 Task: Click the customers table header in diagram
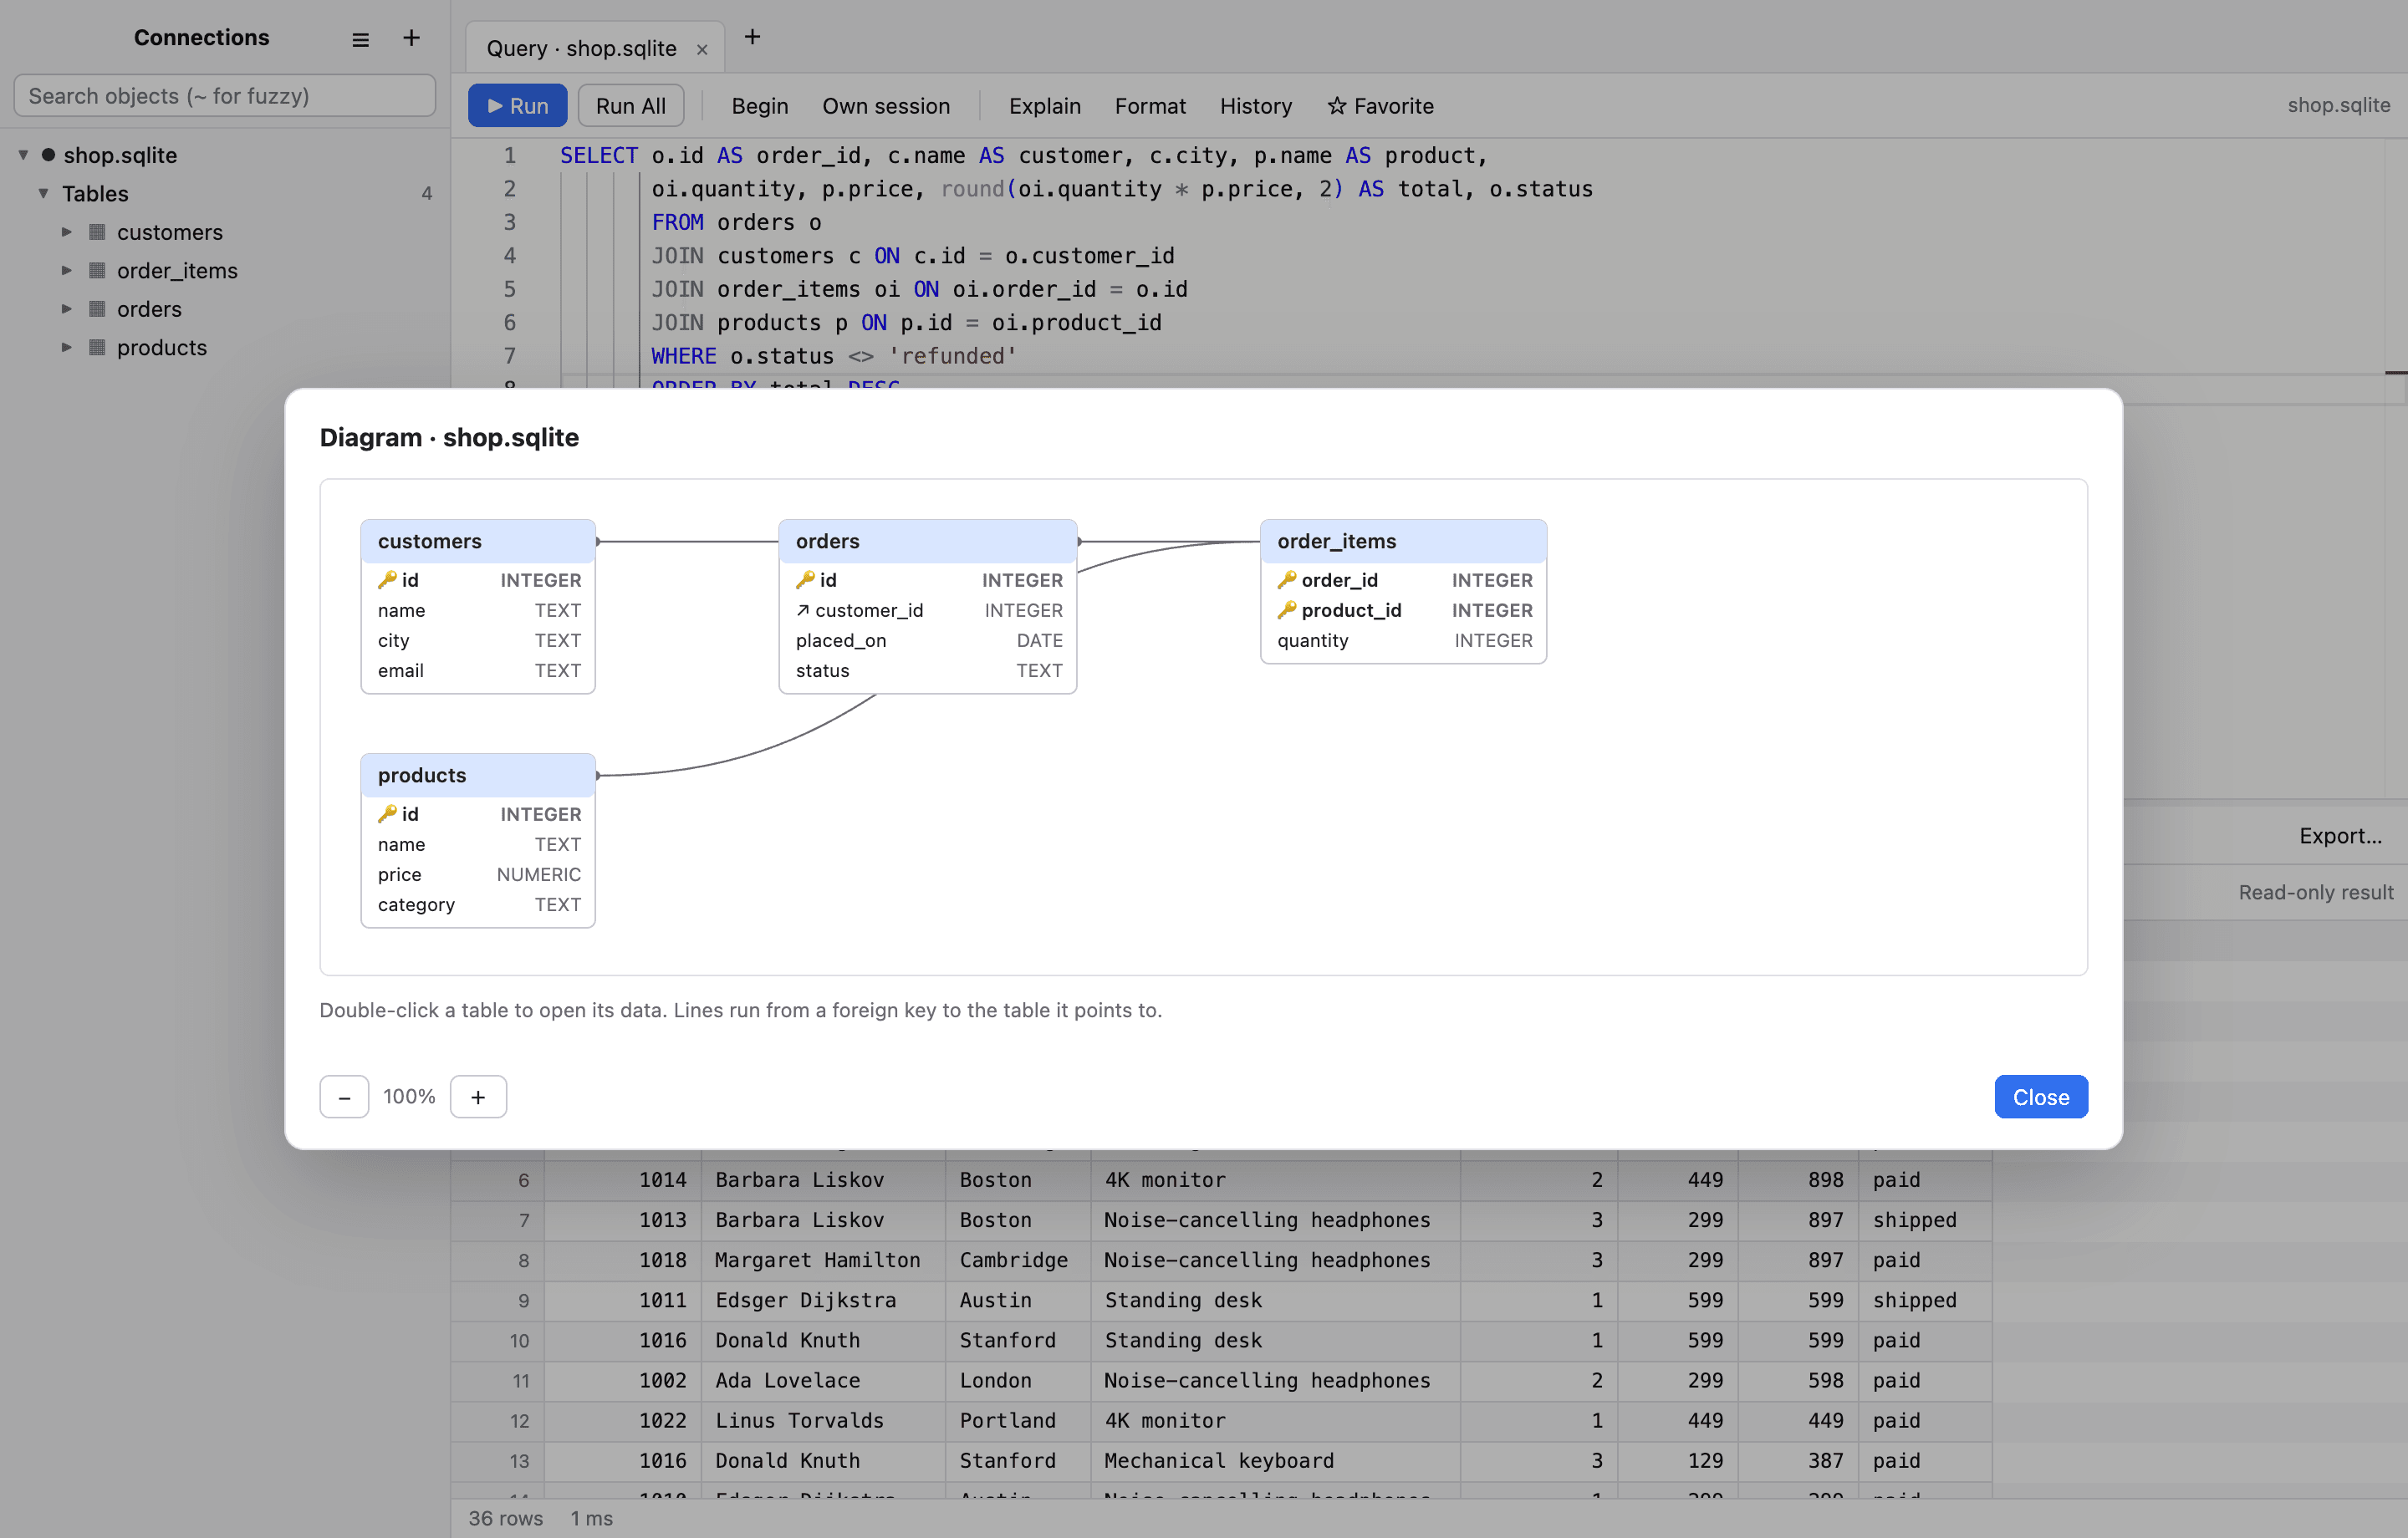point(478,541)
